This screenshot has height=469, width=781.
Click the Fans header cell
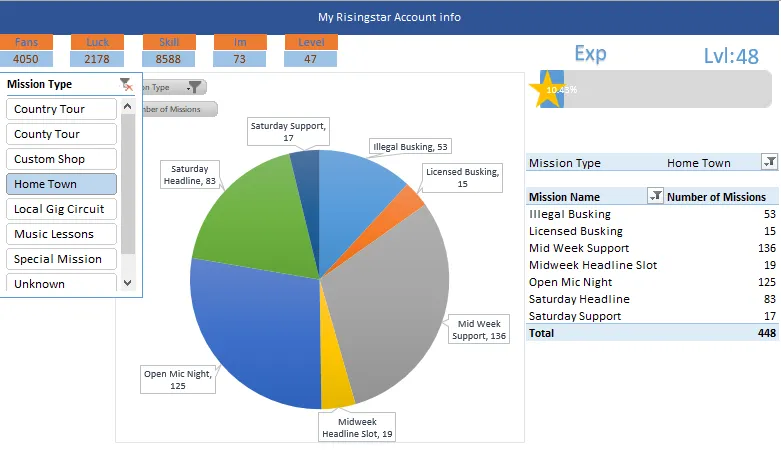pyautogui.click(x=26, y=42)
